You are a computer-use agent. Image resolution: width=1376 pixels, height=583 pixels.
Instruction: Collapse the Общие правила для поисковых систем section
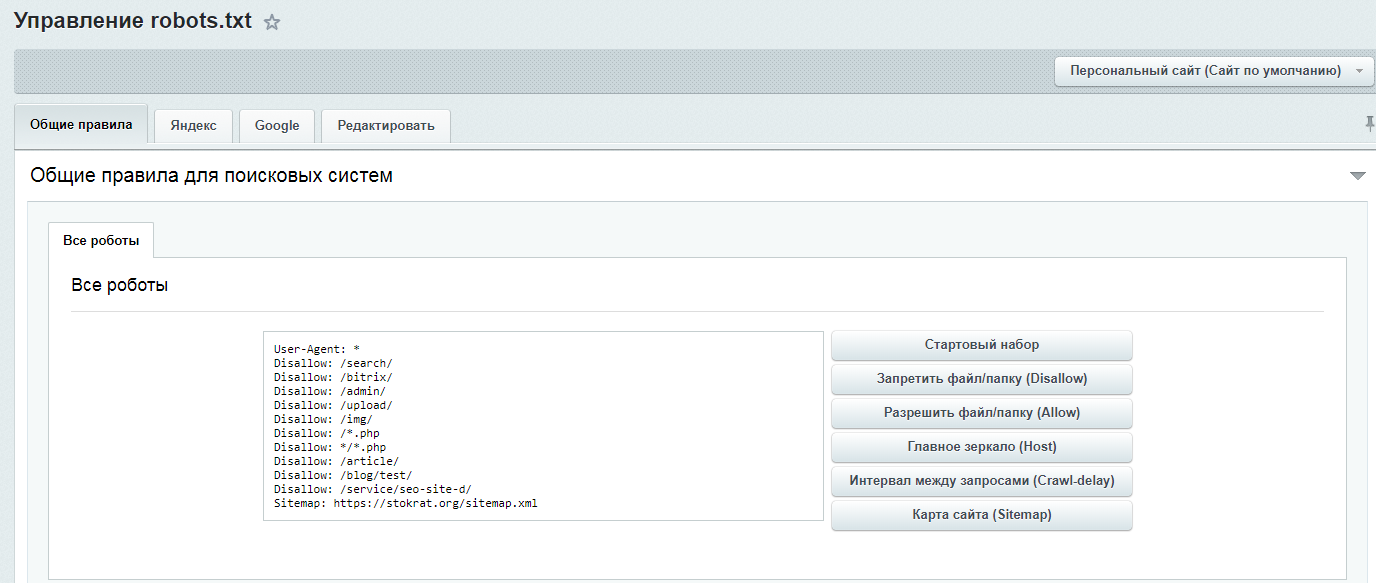[1357, 176]
